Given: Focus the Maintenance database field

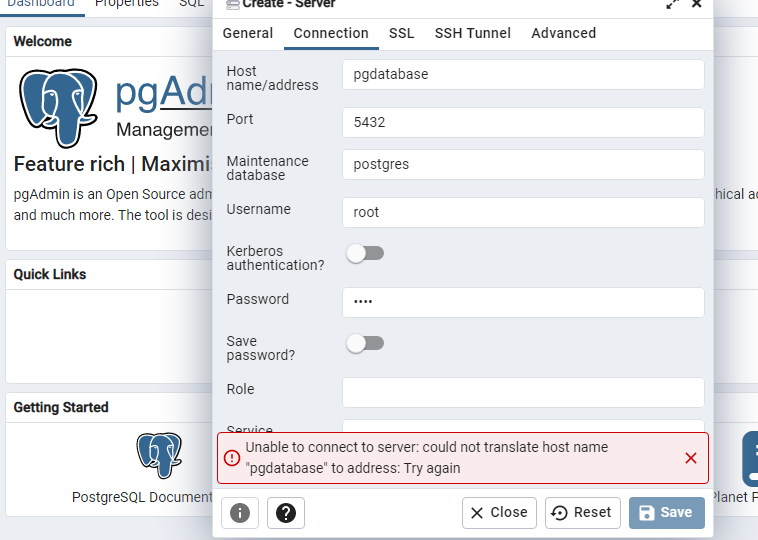Looking at the screenshot, I should tap(523, 164).
